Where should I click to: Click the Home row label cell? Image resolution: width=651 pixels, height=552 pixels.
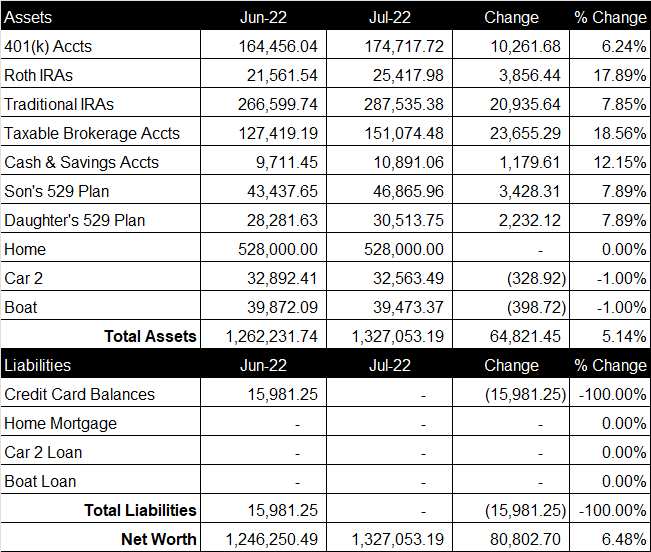coord(100,248)
